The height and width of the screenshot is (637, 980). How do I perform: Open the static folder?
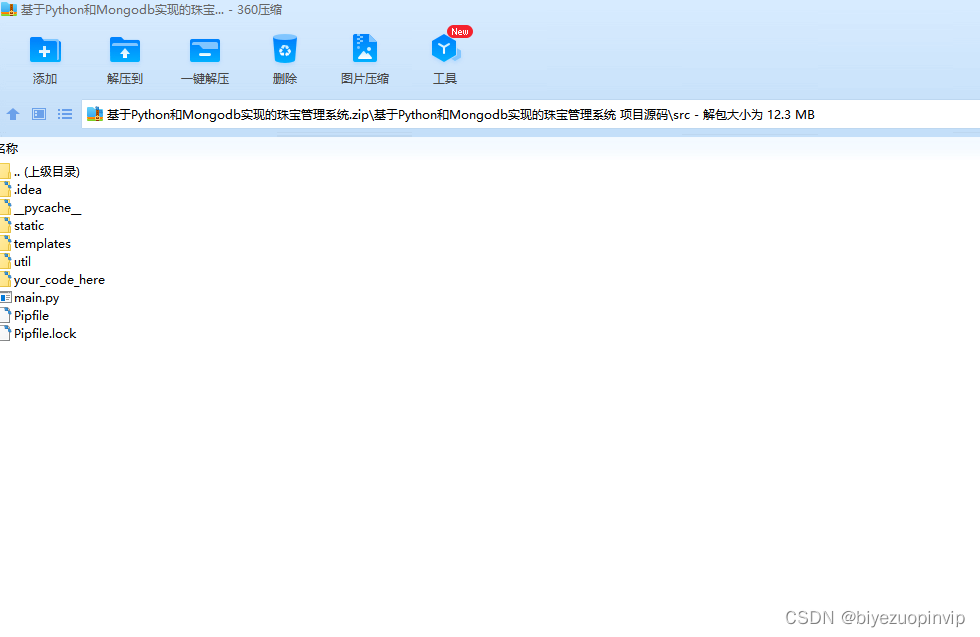tap(29, 225)
